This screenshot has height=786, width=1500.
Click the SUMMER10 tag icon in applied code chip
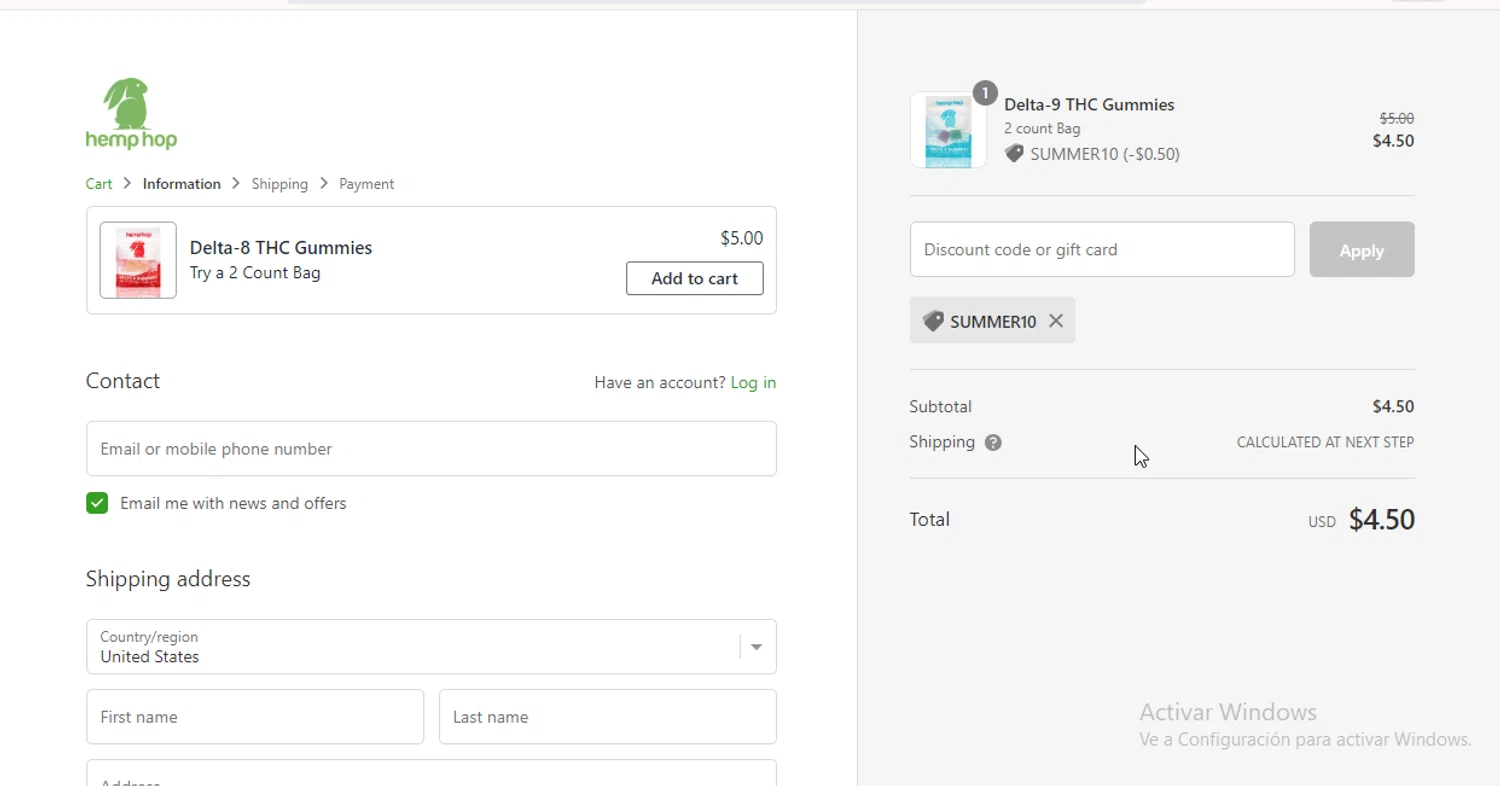(933, 321)
